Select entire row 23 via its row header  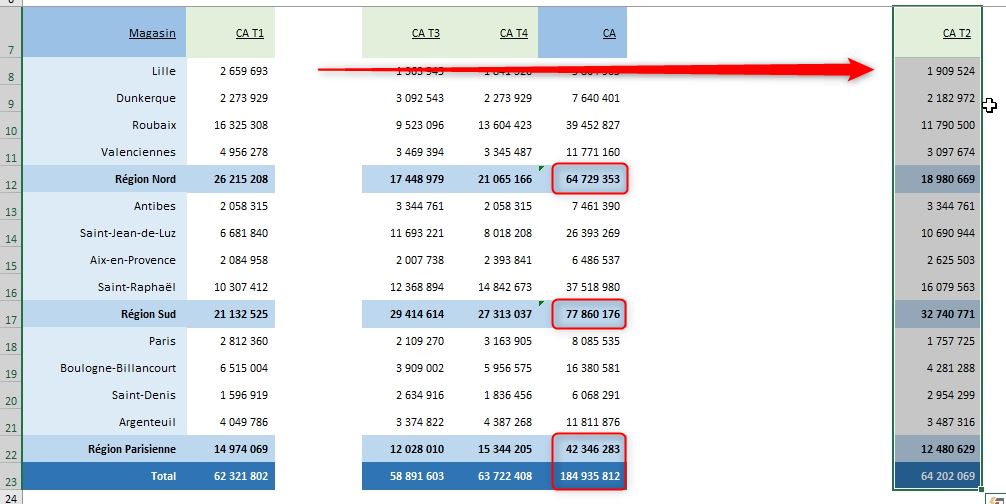[11, 476]
